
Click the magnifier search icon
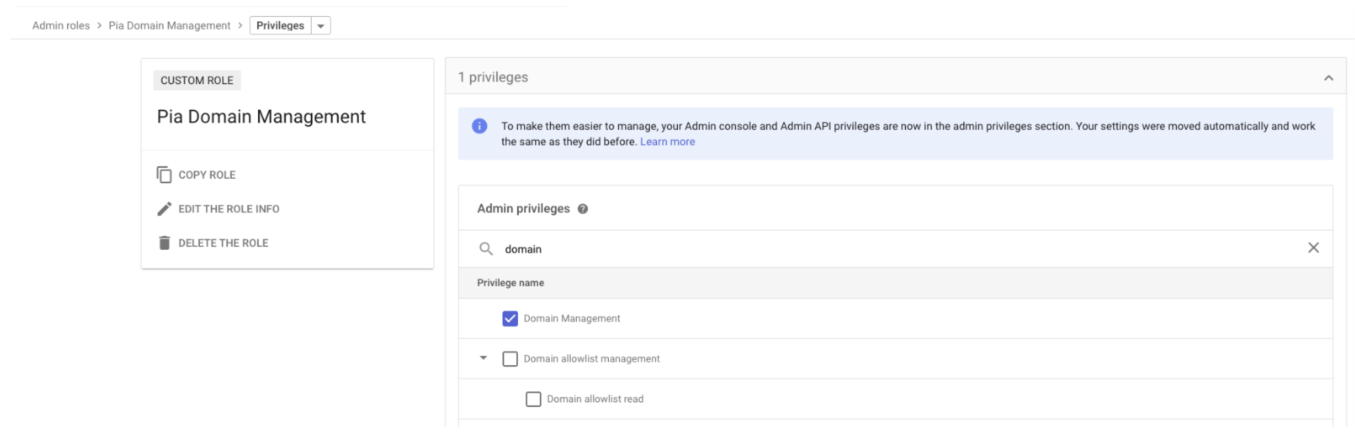coord(485,249)
